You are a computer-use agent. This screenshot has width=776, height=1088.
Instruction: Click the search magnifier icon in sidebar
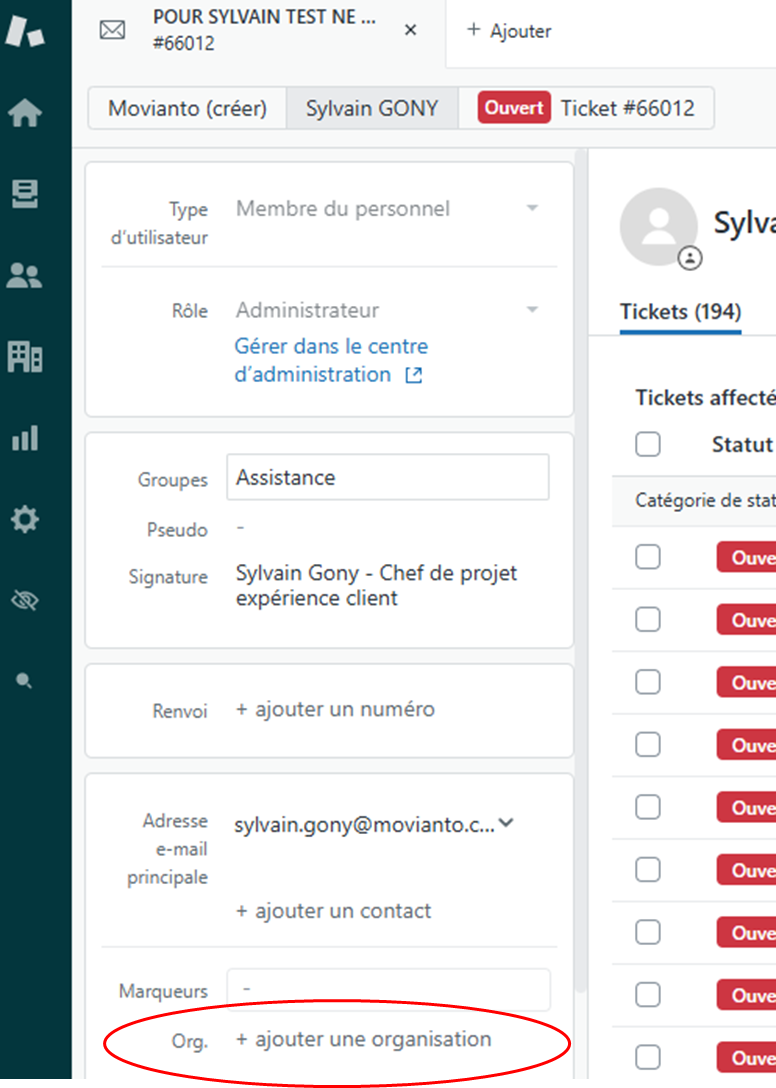[24, 681]
